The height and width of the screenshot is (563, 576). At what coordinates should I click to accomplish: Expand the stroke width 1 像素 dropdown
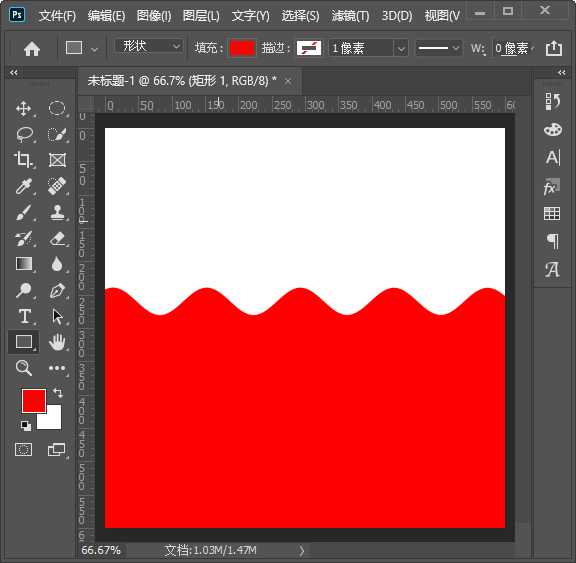(x=401, y=48)
